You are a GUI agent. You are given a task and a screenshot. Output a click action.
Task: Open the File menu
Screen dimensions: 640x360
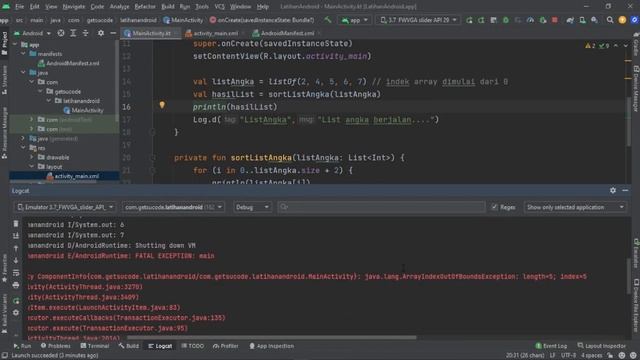tap(19, 7)
